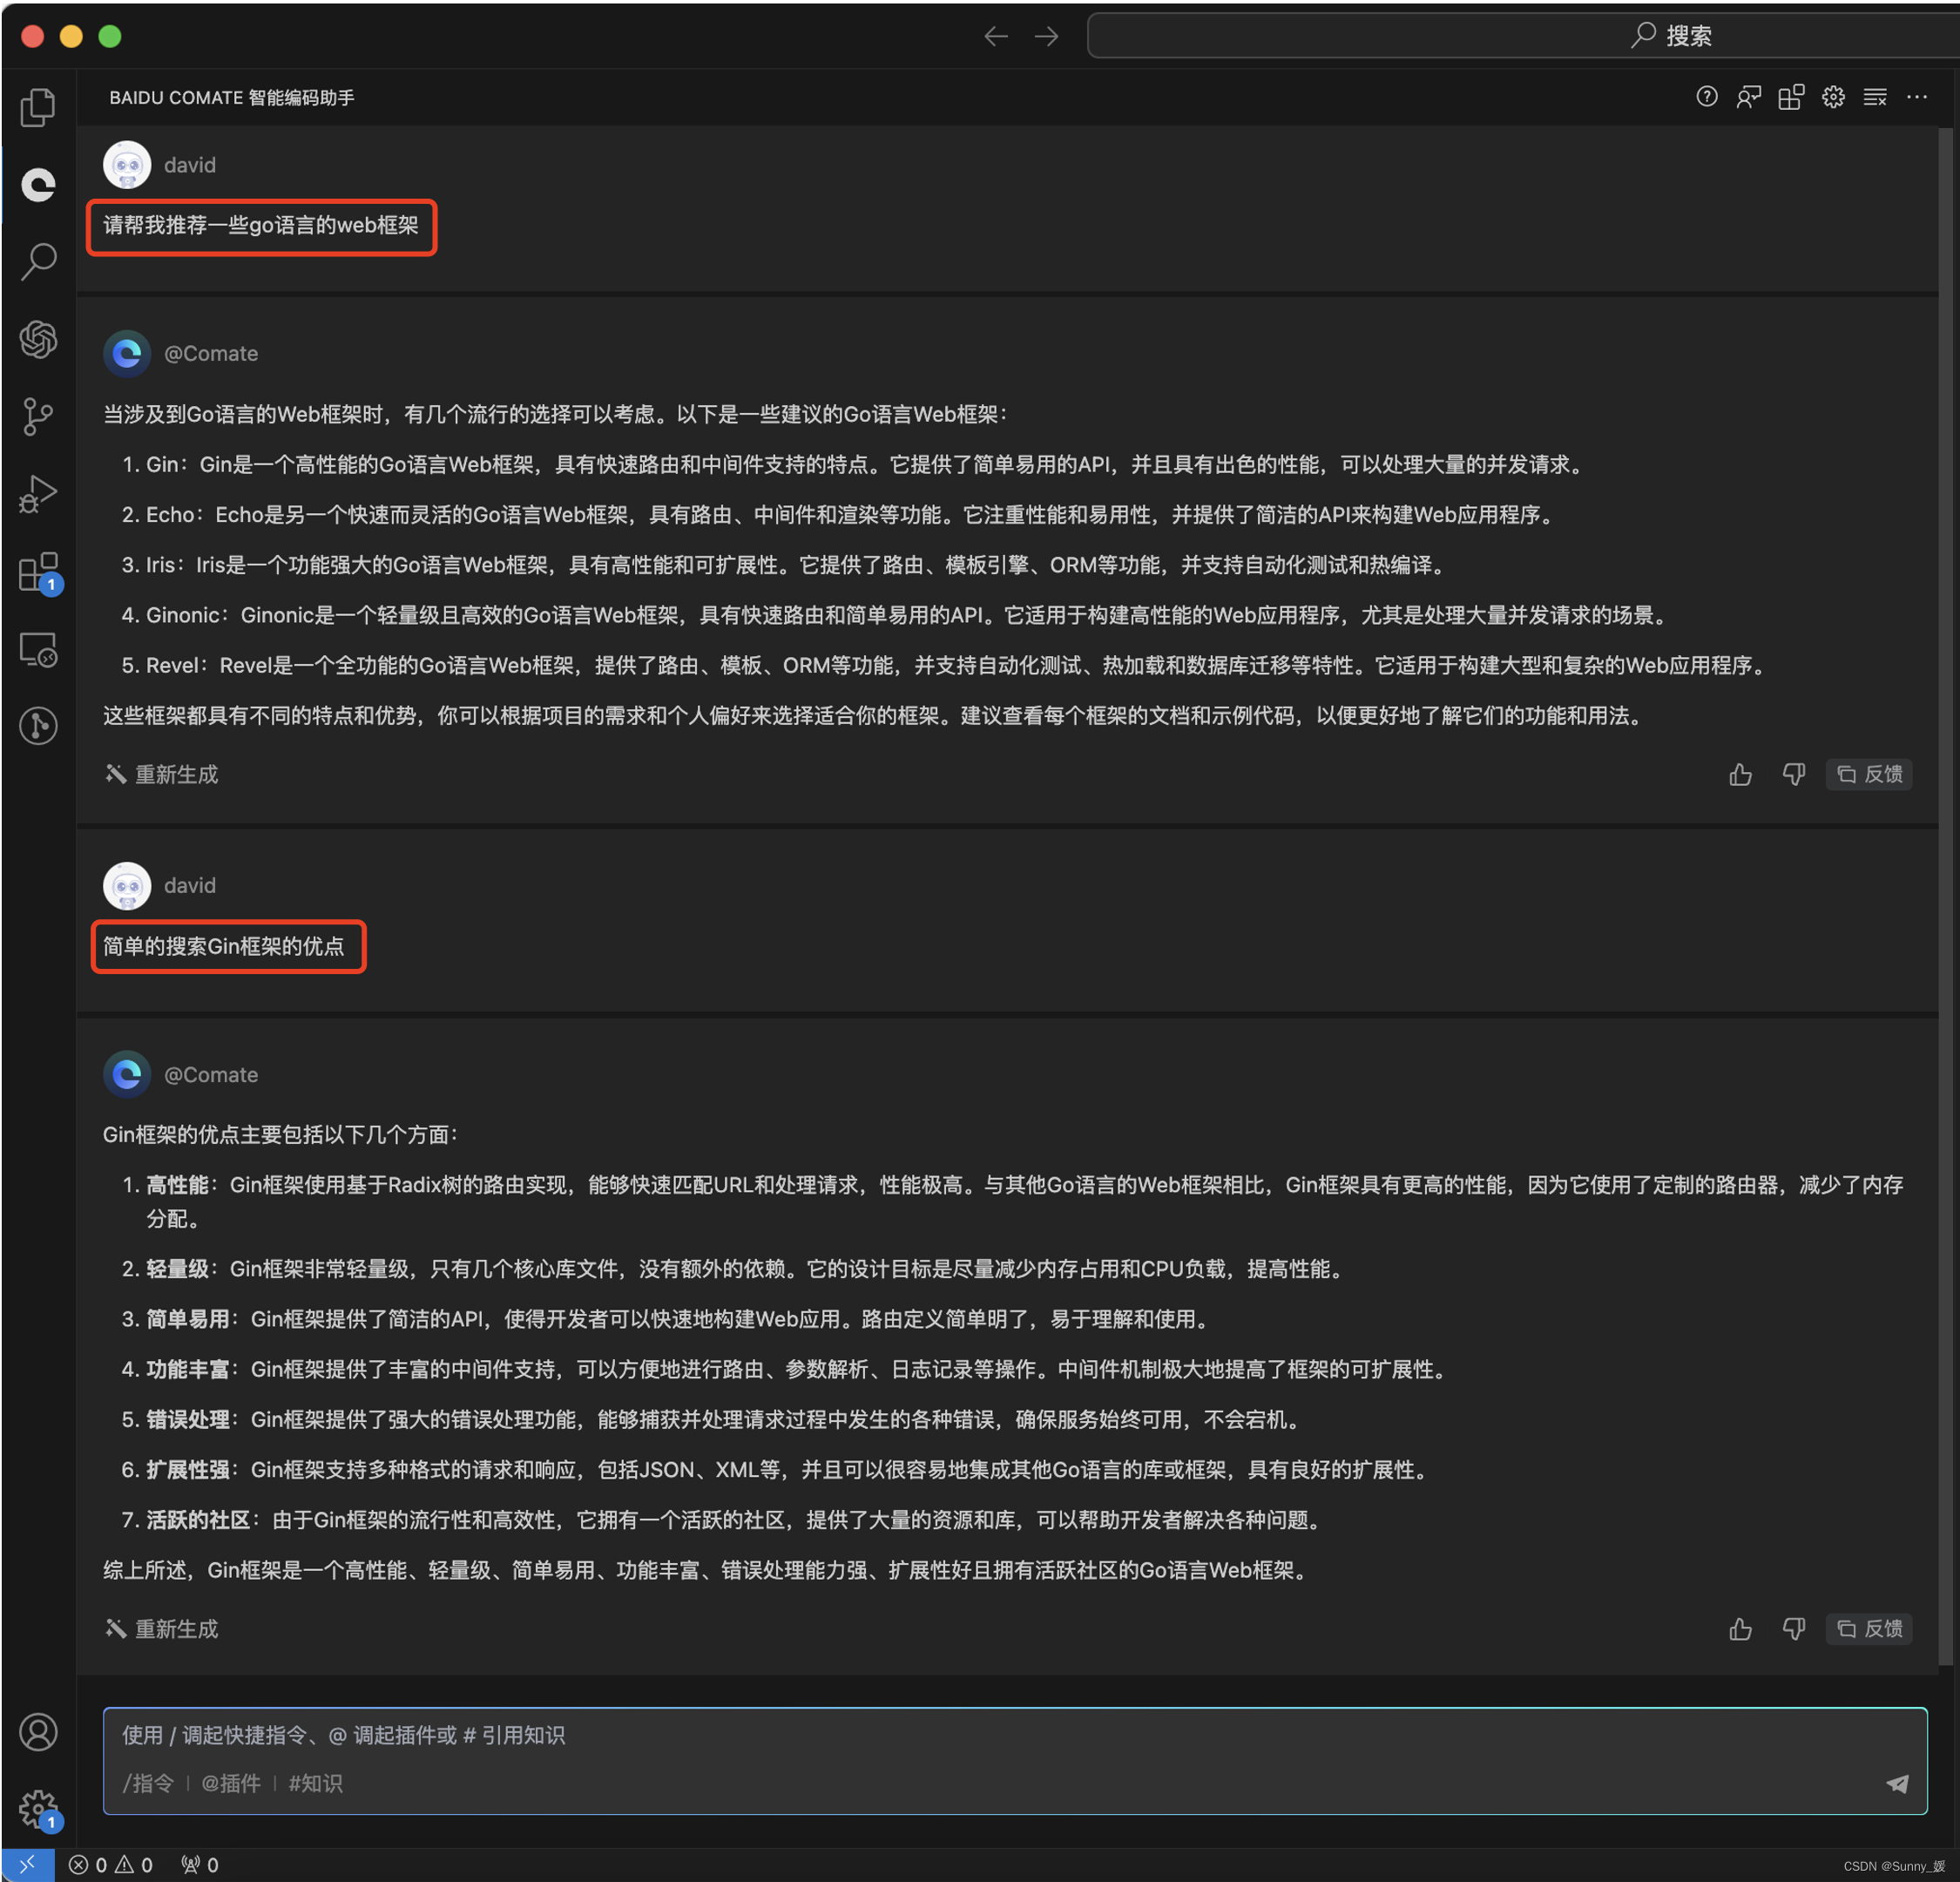This screenshot has width=1960, height=1882.
Task: Open the Accounts menu in activity bar
Action: [38, 1731]
